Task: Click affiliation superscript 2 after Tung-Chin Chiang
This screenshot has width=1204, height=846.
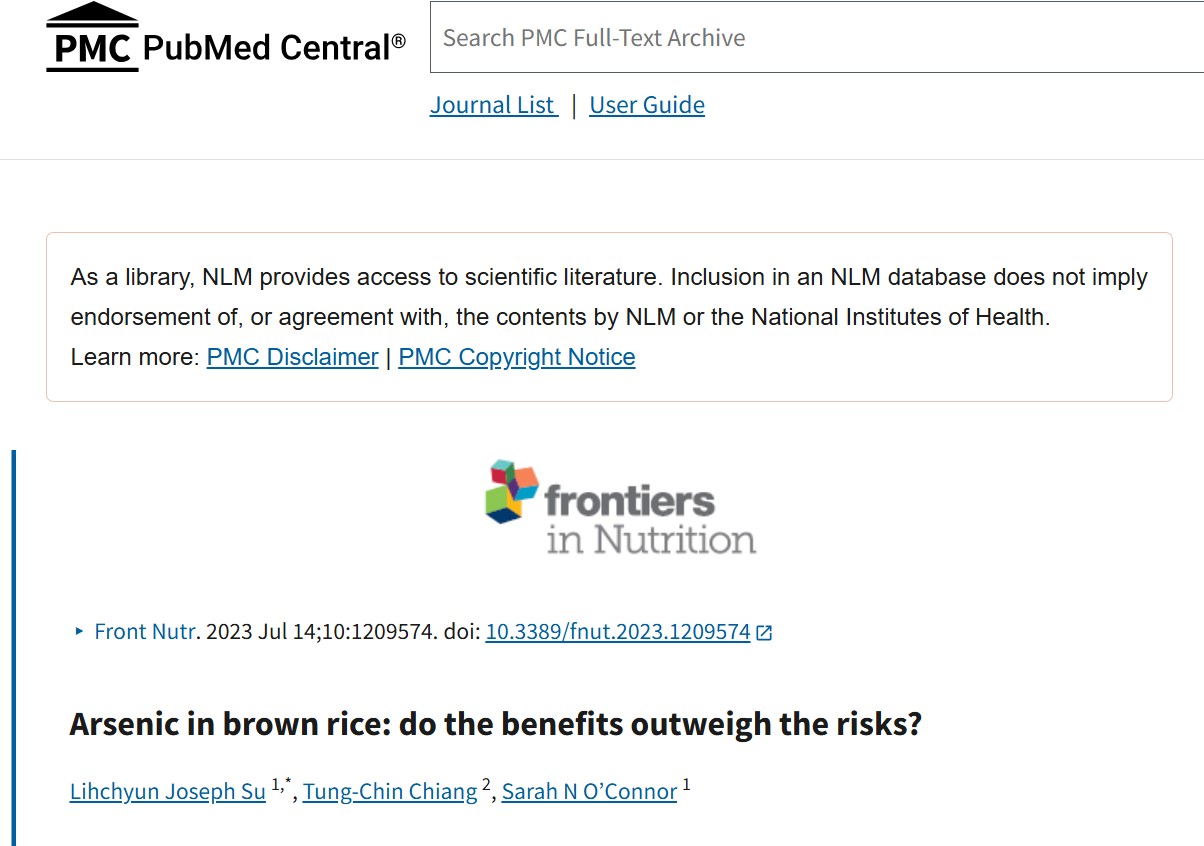Action: point(487,785)
